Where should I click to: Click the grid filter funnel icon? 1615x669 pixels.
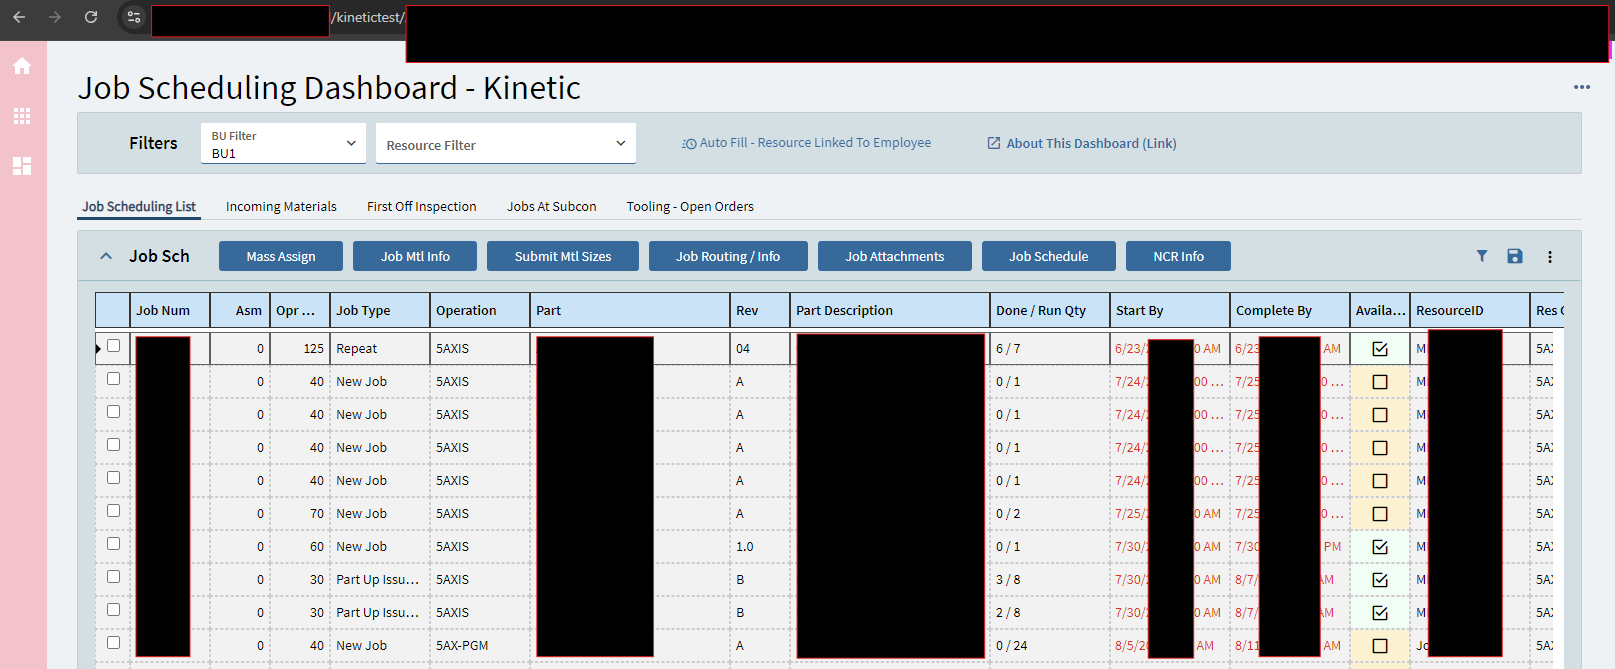1482,256
